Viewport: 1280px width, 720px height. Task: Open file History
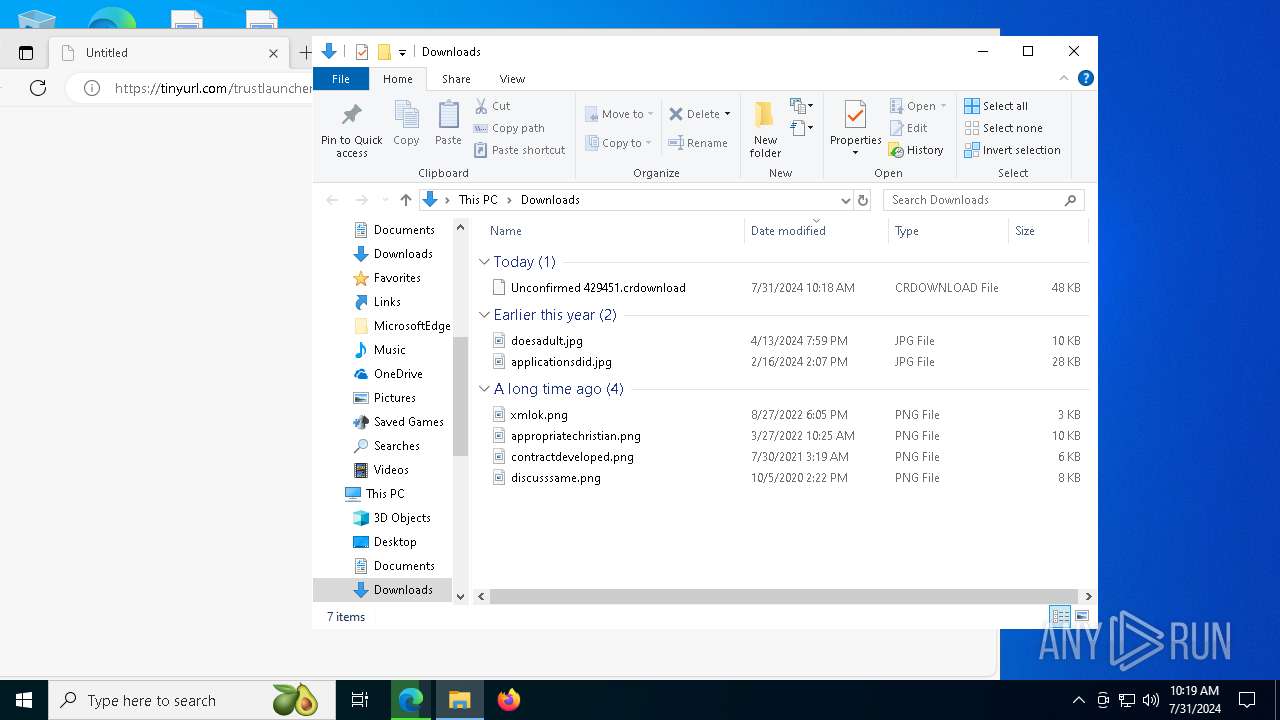(x=916, y=150)
